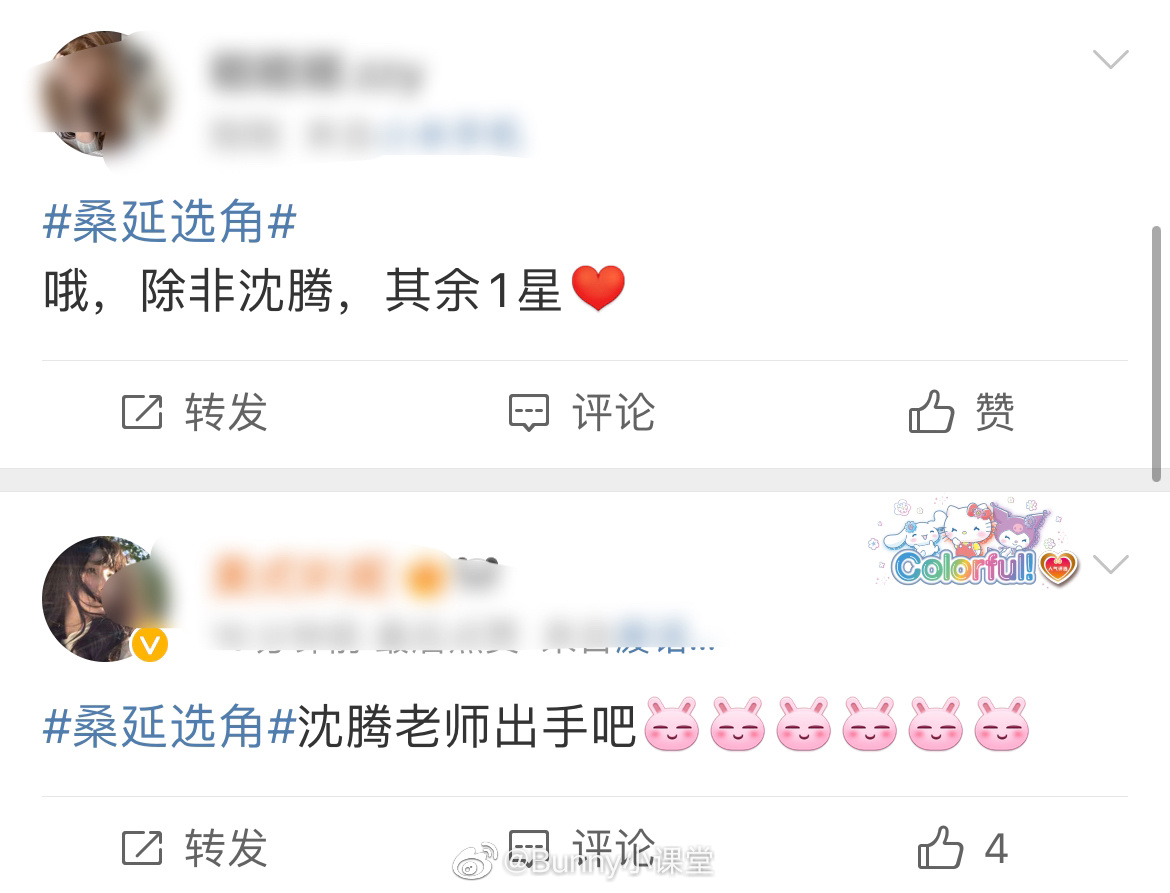Open #桑延选角# hashtag in first post

(x=169, y=222)
